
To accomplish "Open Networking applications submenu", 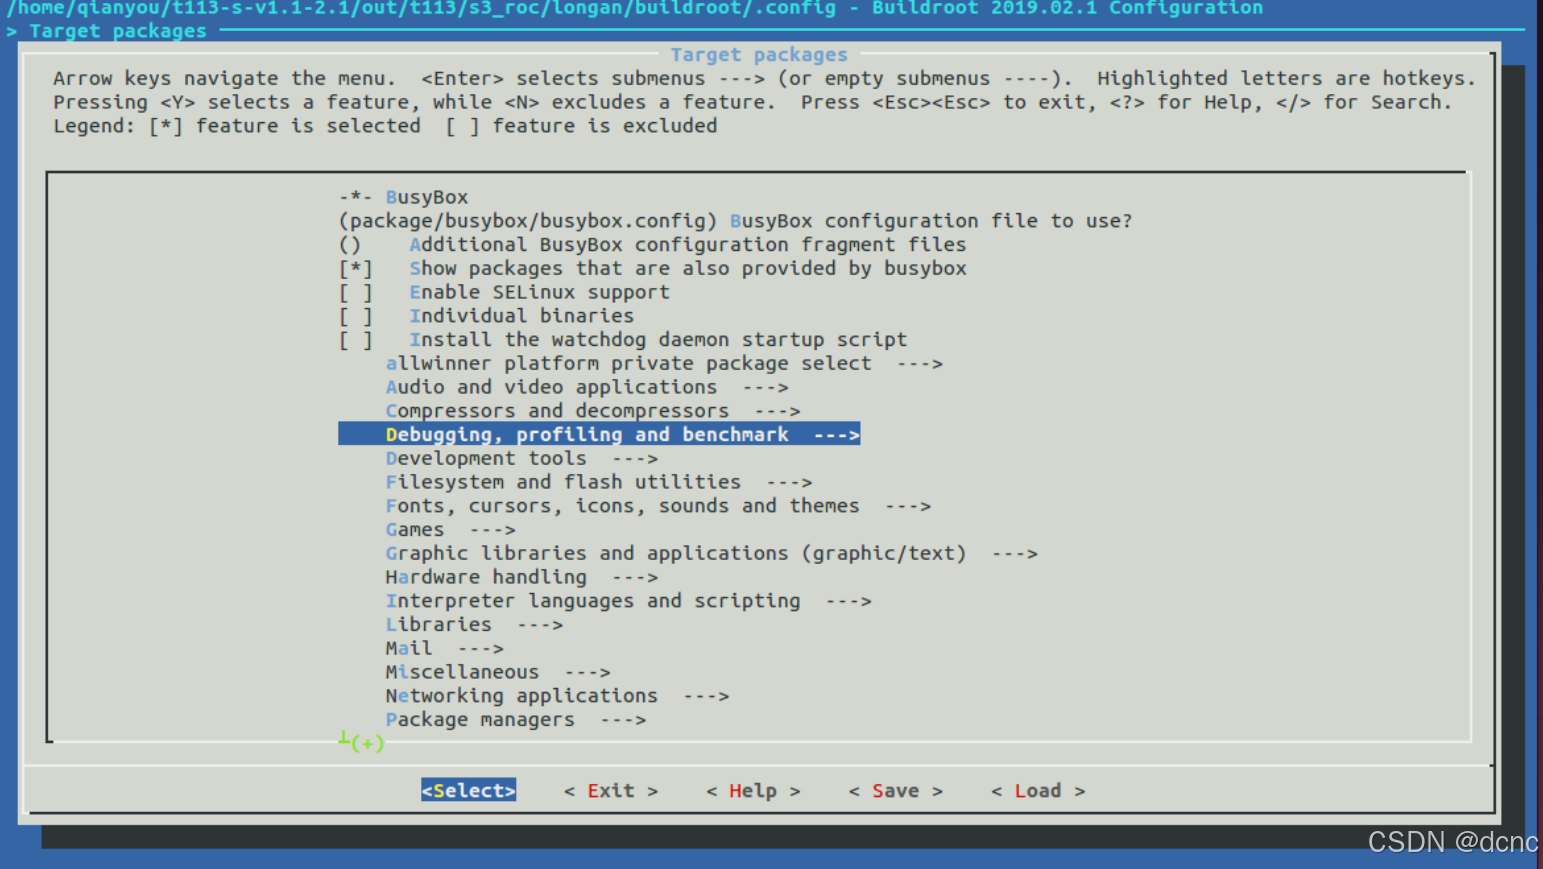I will pyautogui.click(x=557, y=696).
